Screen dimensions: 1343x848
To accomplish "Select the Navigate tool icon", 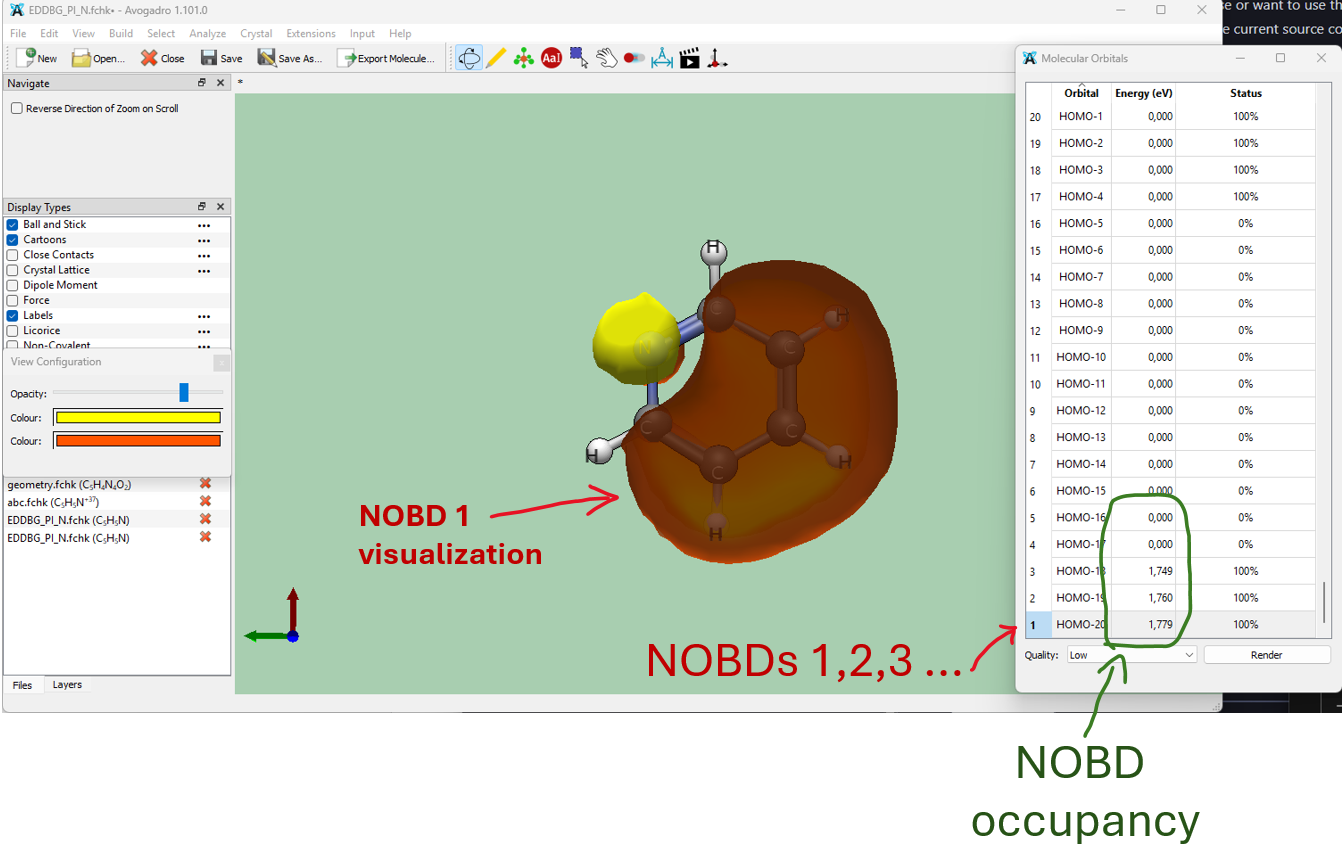I will pos(469,58).
